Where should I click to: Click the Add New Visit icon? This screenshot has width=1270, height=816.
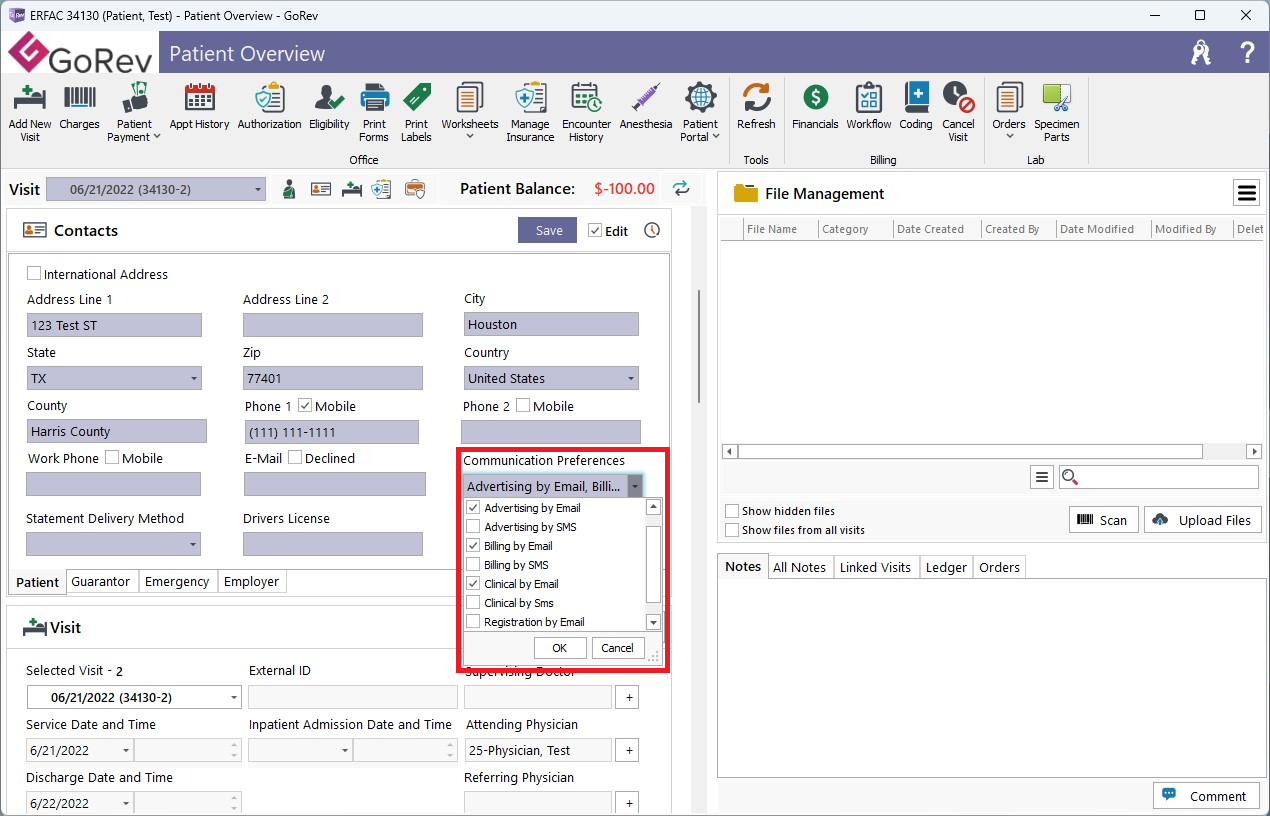(x=30, y=98)
